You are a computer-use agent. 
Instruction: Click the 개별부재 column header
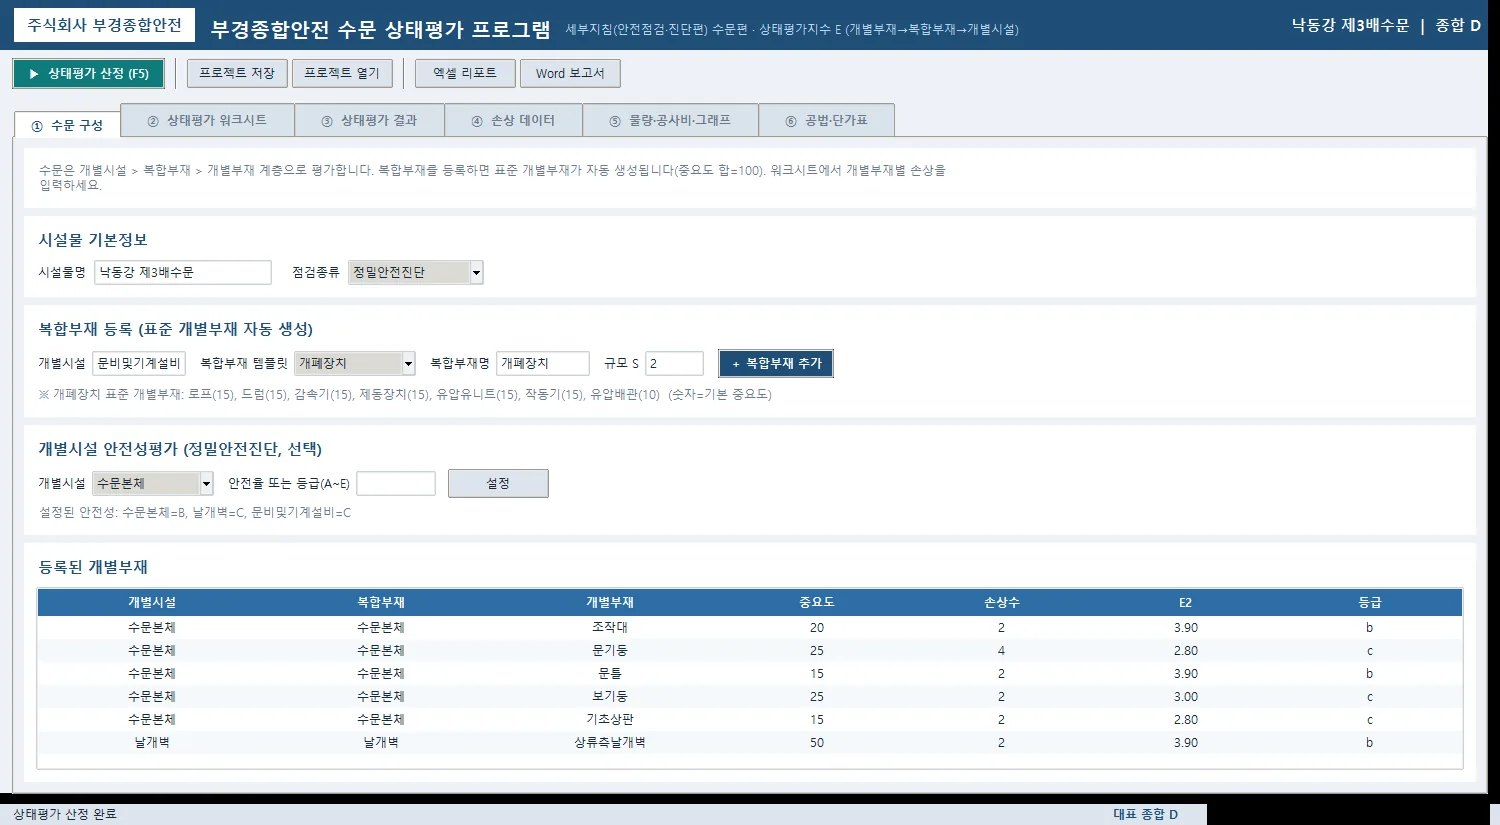pyautogui.click(x=610, y=602)
